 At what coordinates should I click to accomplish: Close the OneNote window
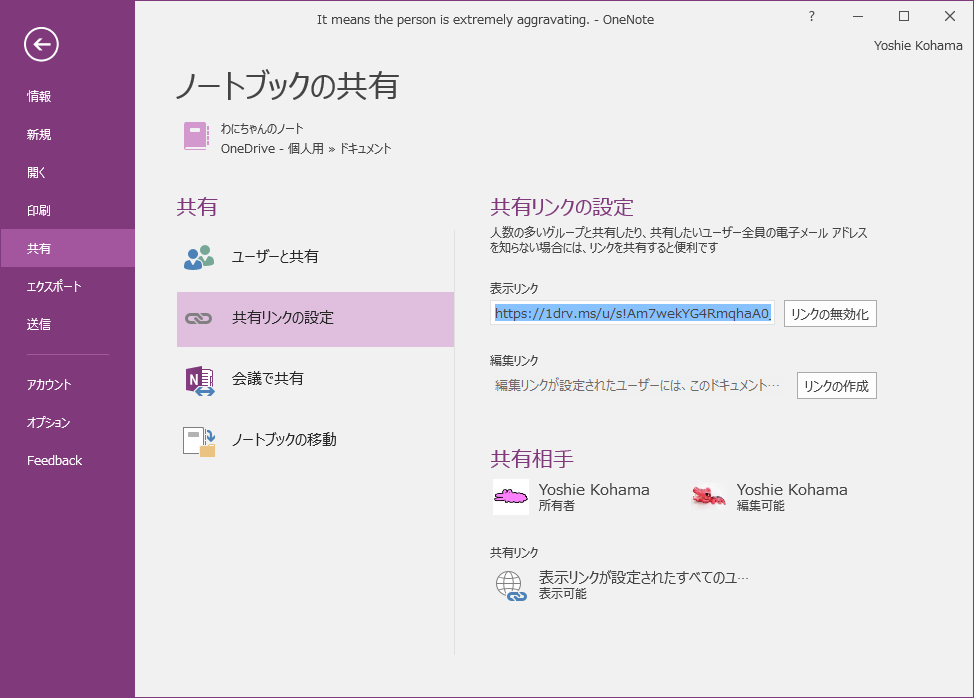pyautogui.click(x=950, y=17)
